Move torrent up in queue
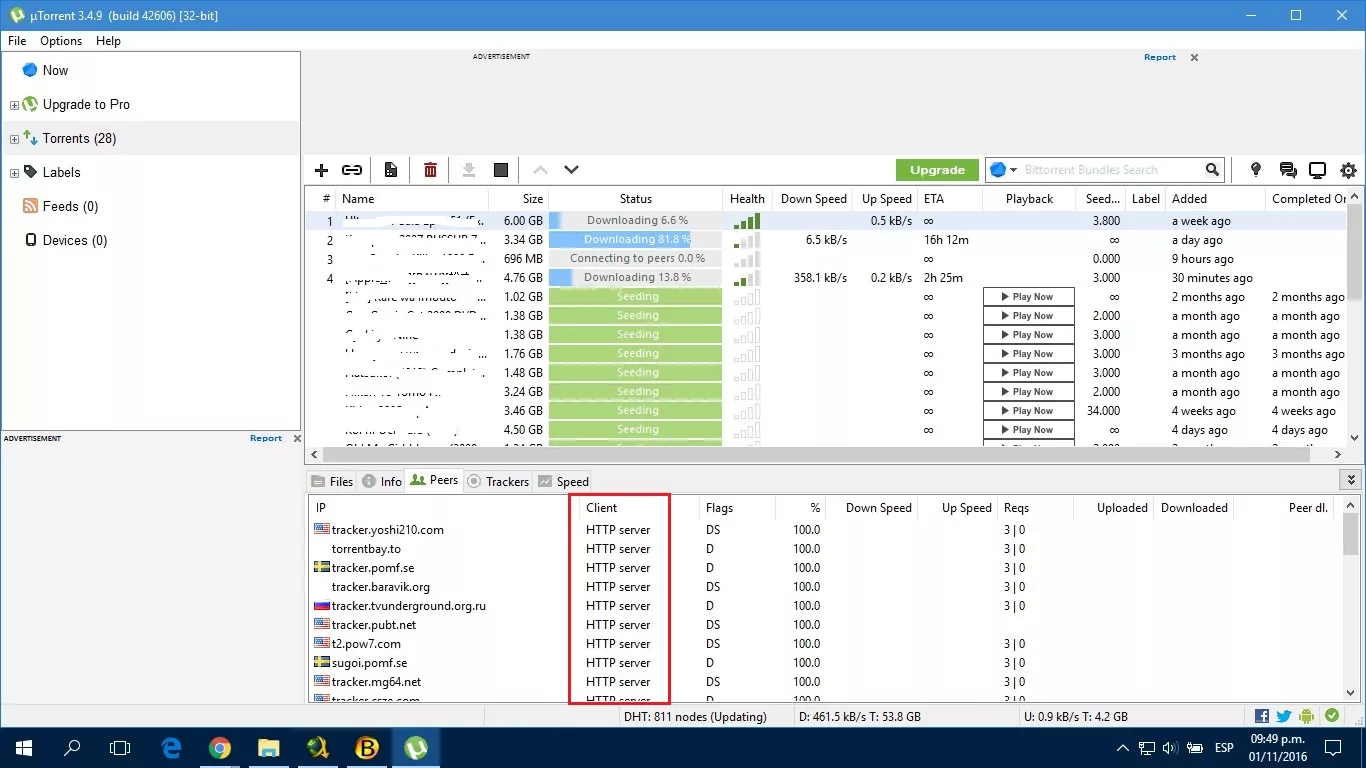Image resolution: width=1366 pixels, height=768 pixels. coord(540,170)
